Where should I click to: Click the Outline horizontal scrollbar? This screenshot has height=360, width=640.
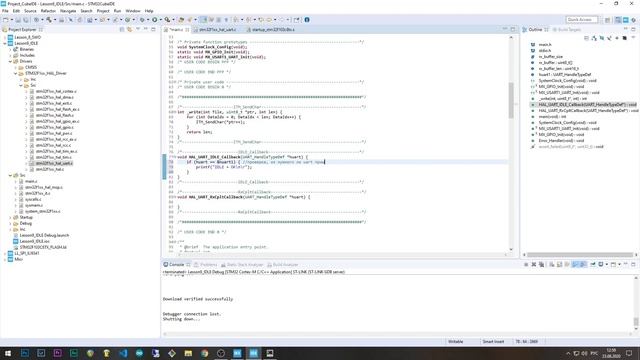pyautogui.click(x=580, y=255)
